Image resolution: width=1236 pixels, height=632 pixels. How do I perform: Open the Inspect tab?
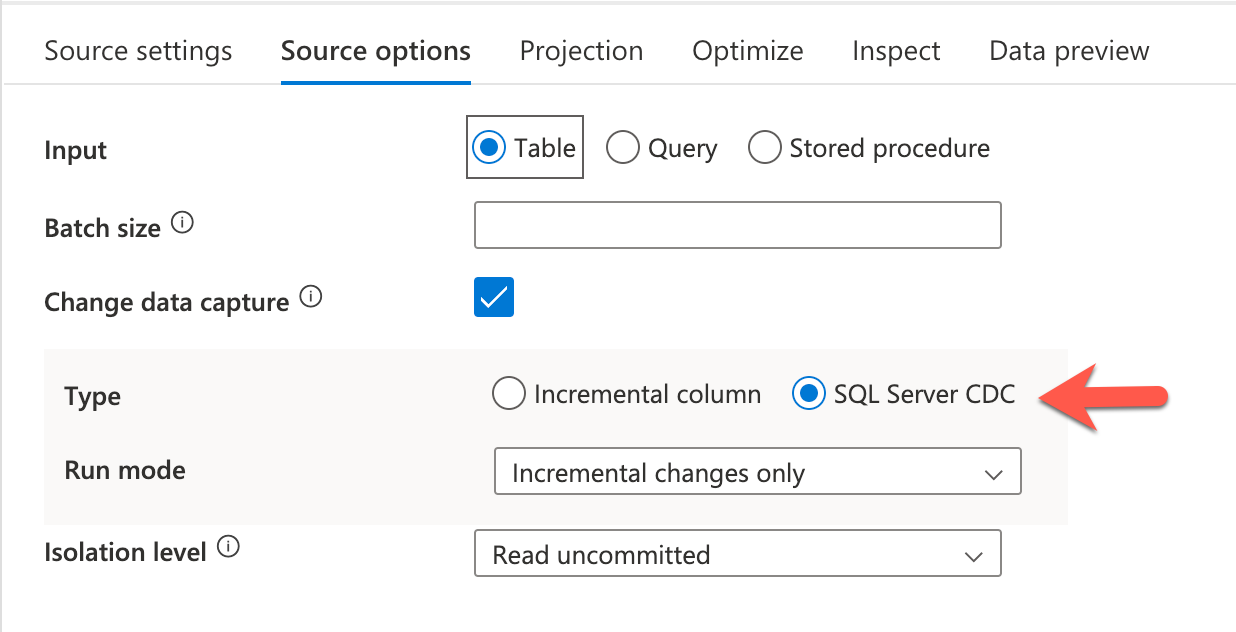895,51
